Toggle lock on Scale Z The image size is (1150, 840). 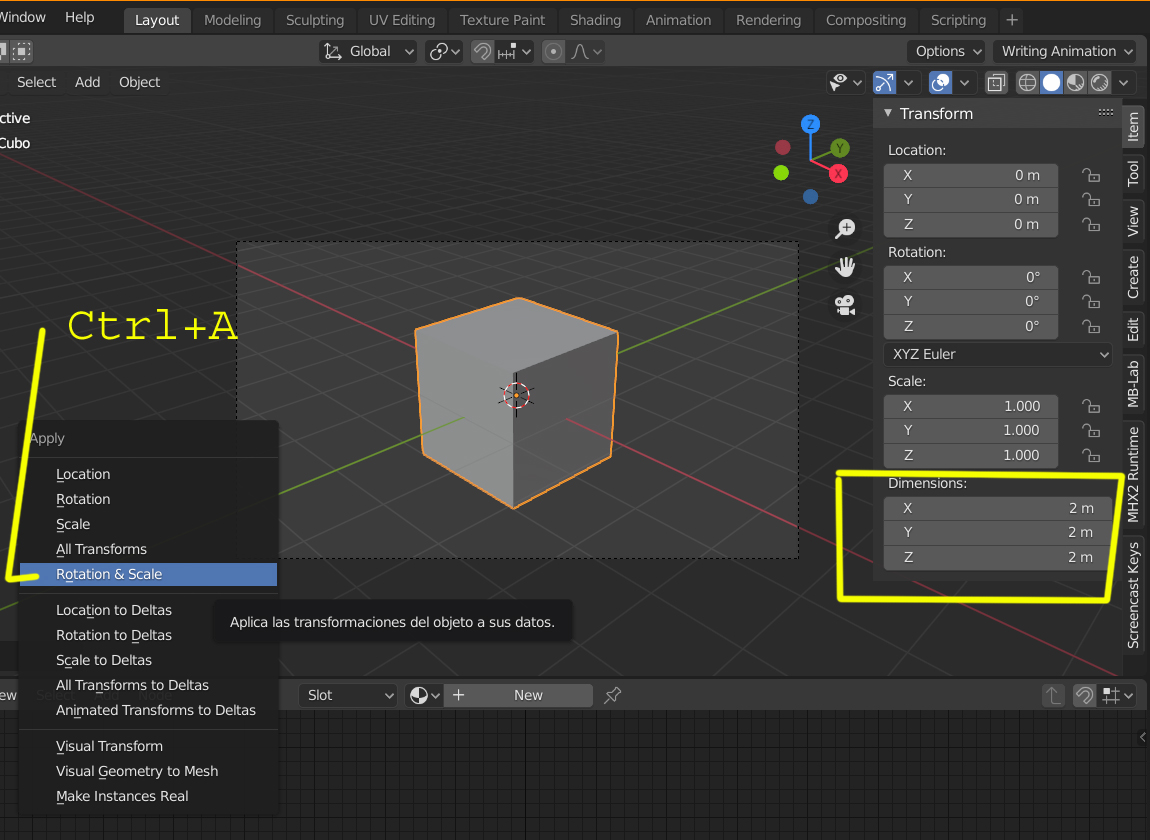(x=1091, y=456)
